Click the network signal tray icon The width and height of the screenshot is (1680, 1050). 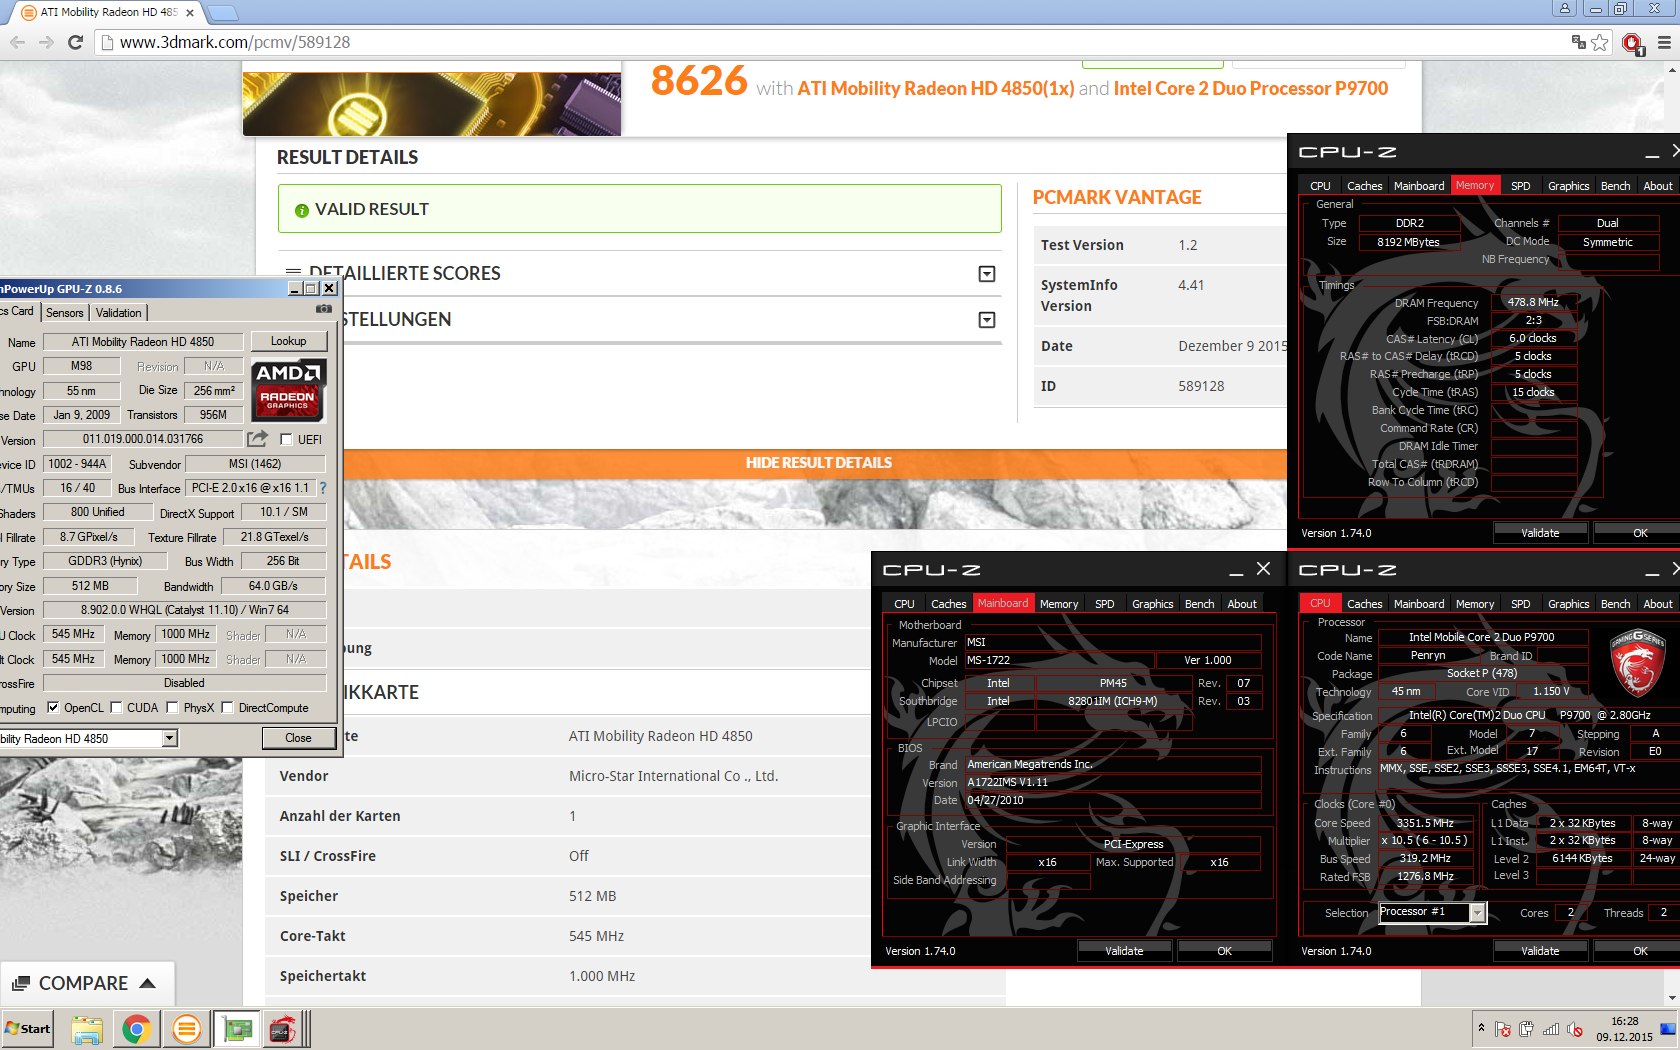1551,1029
